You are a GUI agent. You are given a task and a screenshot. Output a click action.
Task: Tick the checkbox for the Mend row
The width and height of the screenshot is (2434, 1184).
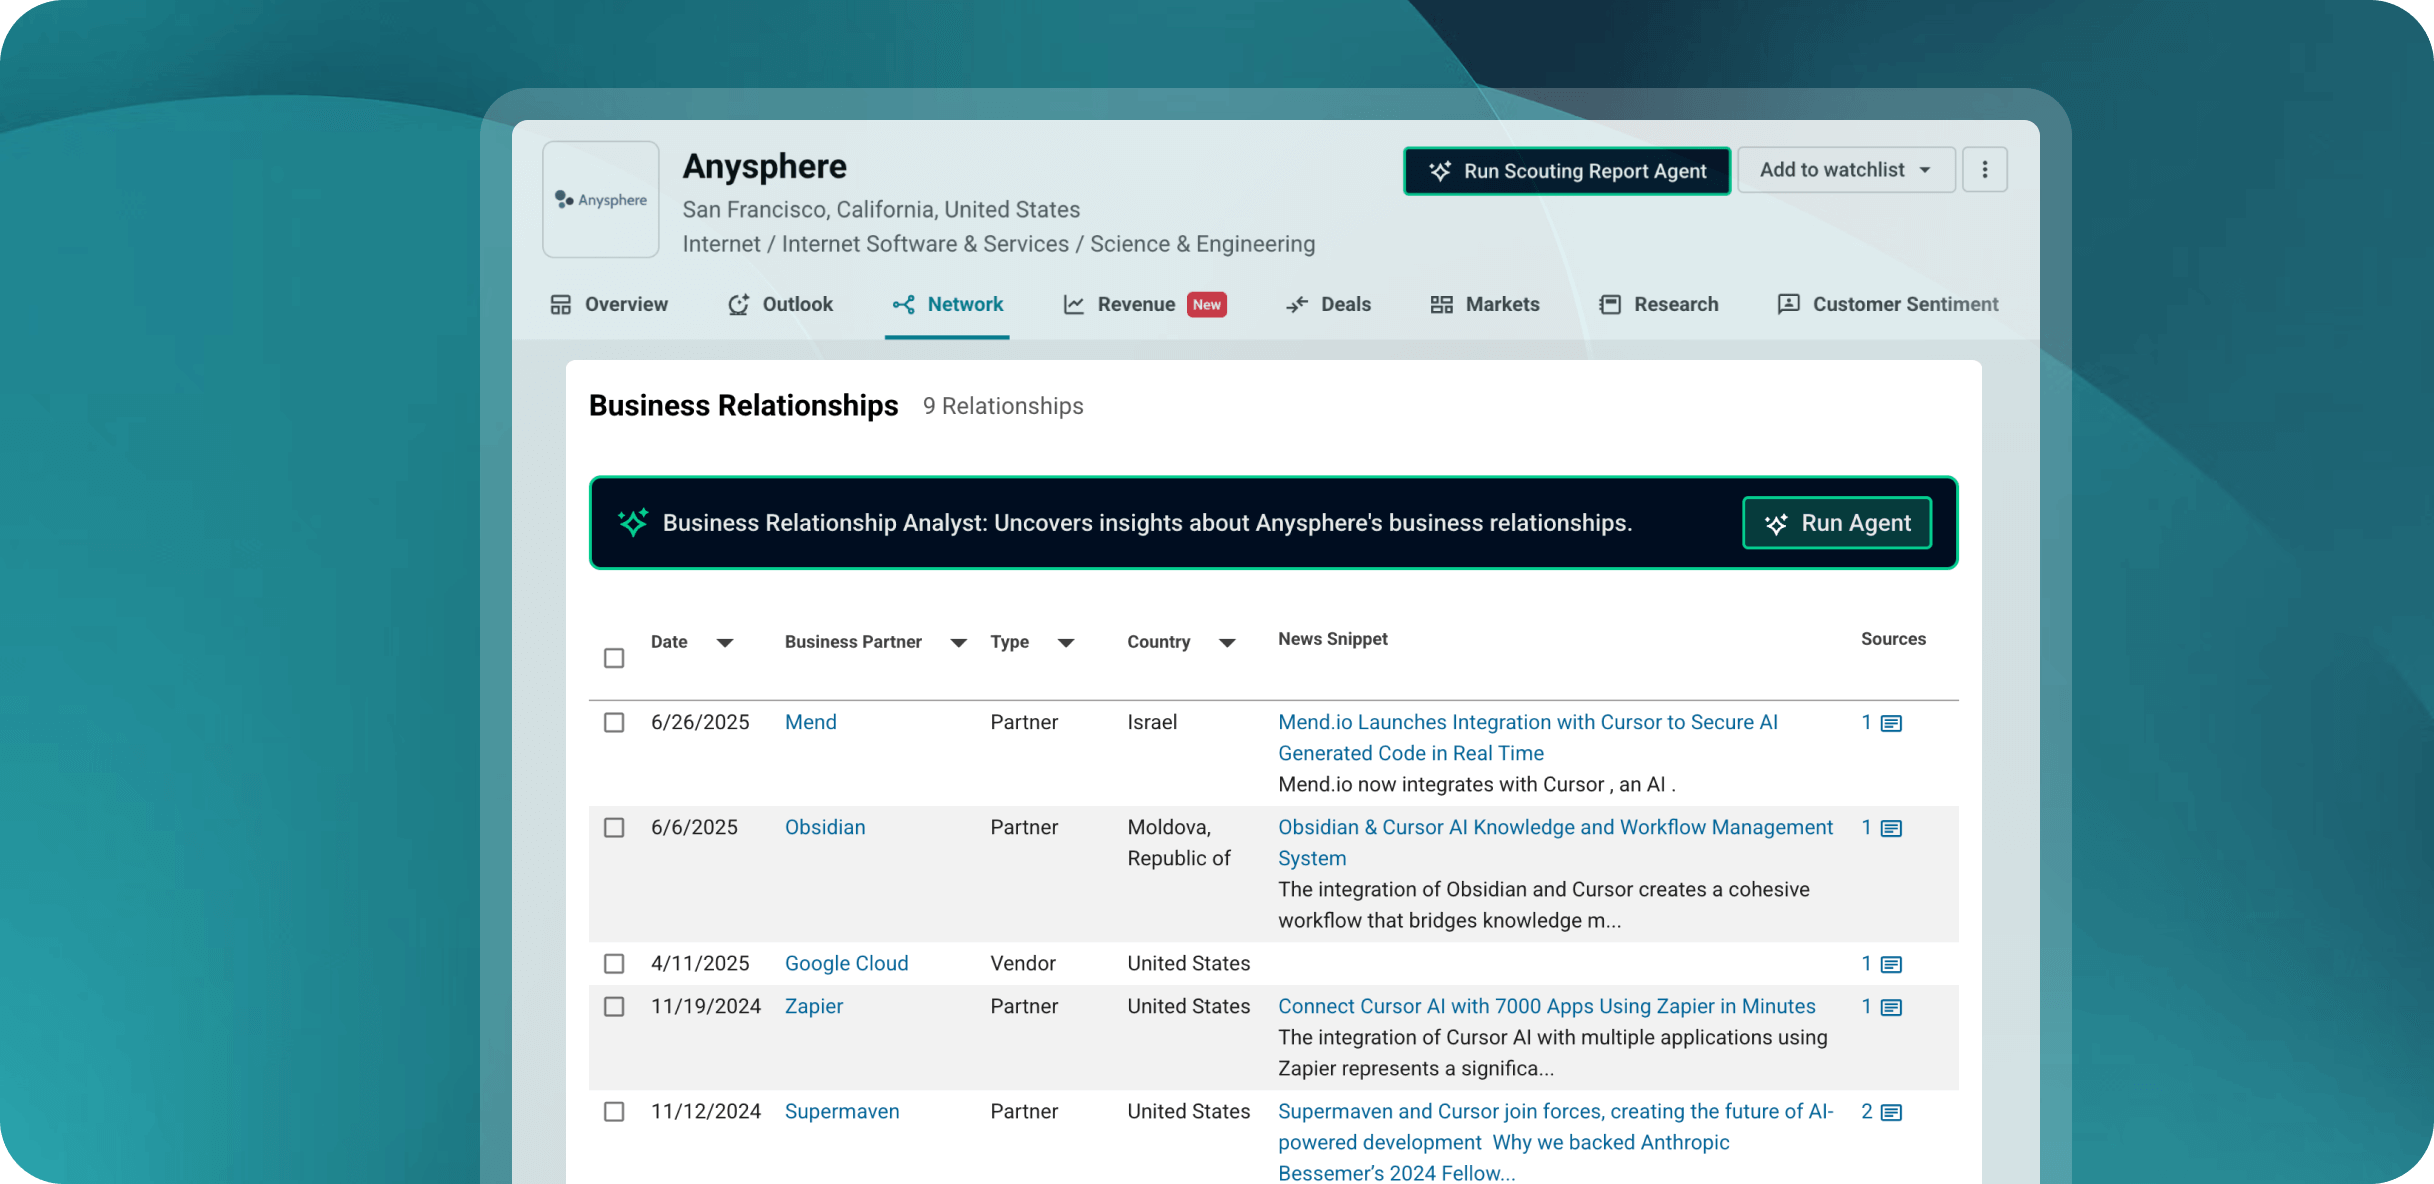[614, 722]
